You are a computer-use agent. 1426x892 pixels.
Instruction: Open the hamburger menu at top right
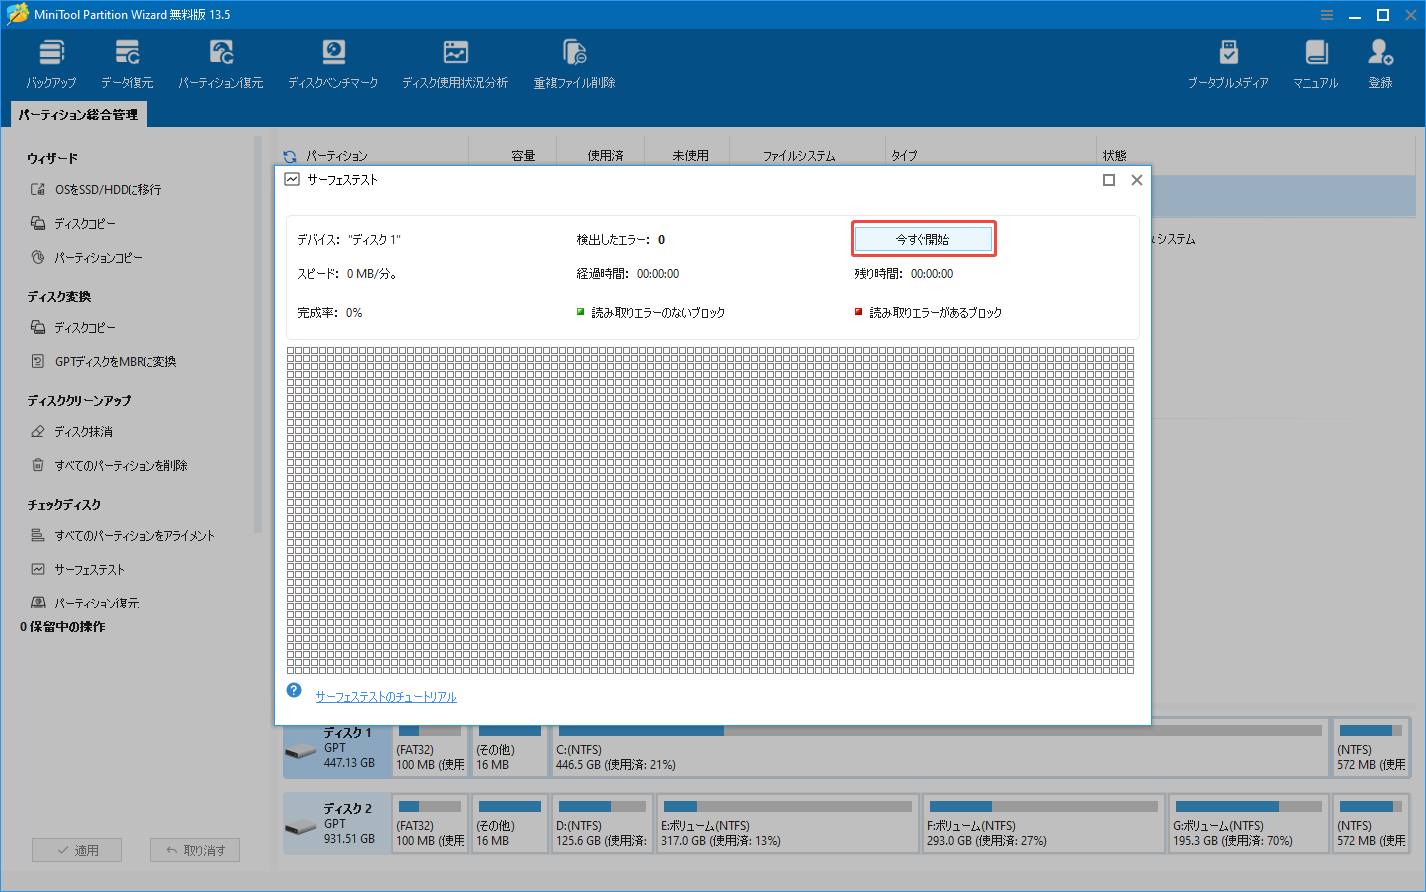click(x=1327, y=14)
